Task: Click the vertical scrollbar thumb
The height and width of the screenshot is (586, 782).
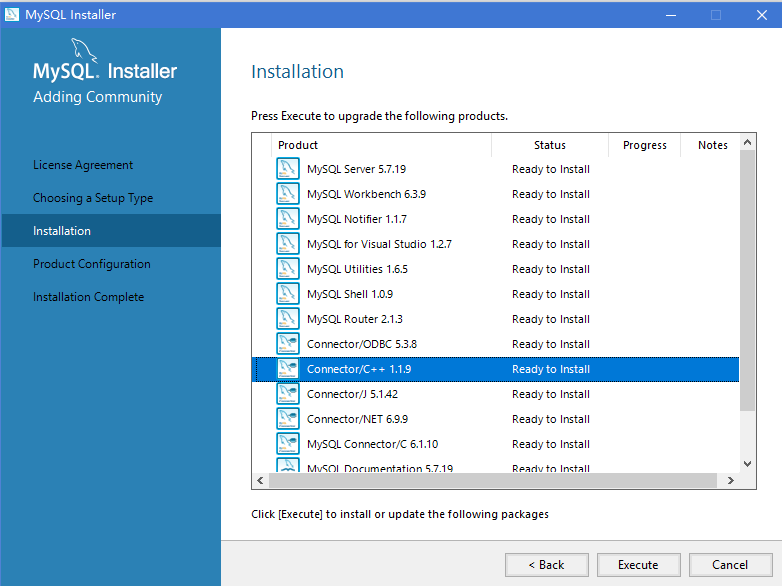Action: point(747,281)
